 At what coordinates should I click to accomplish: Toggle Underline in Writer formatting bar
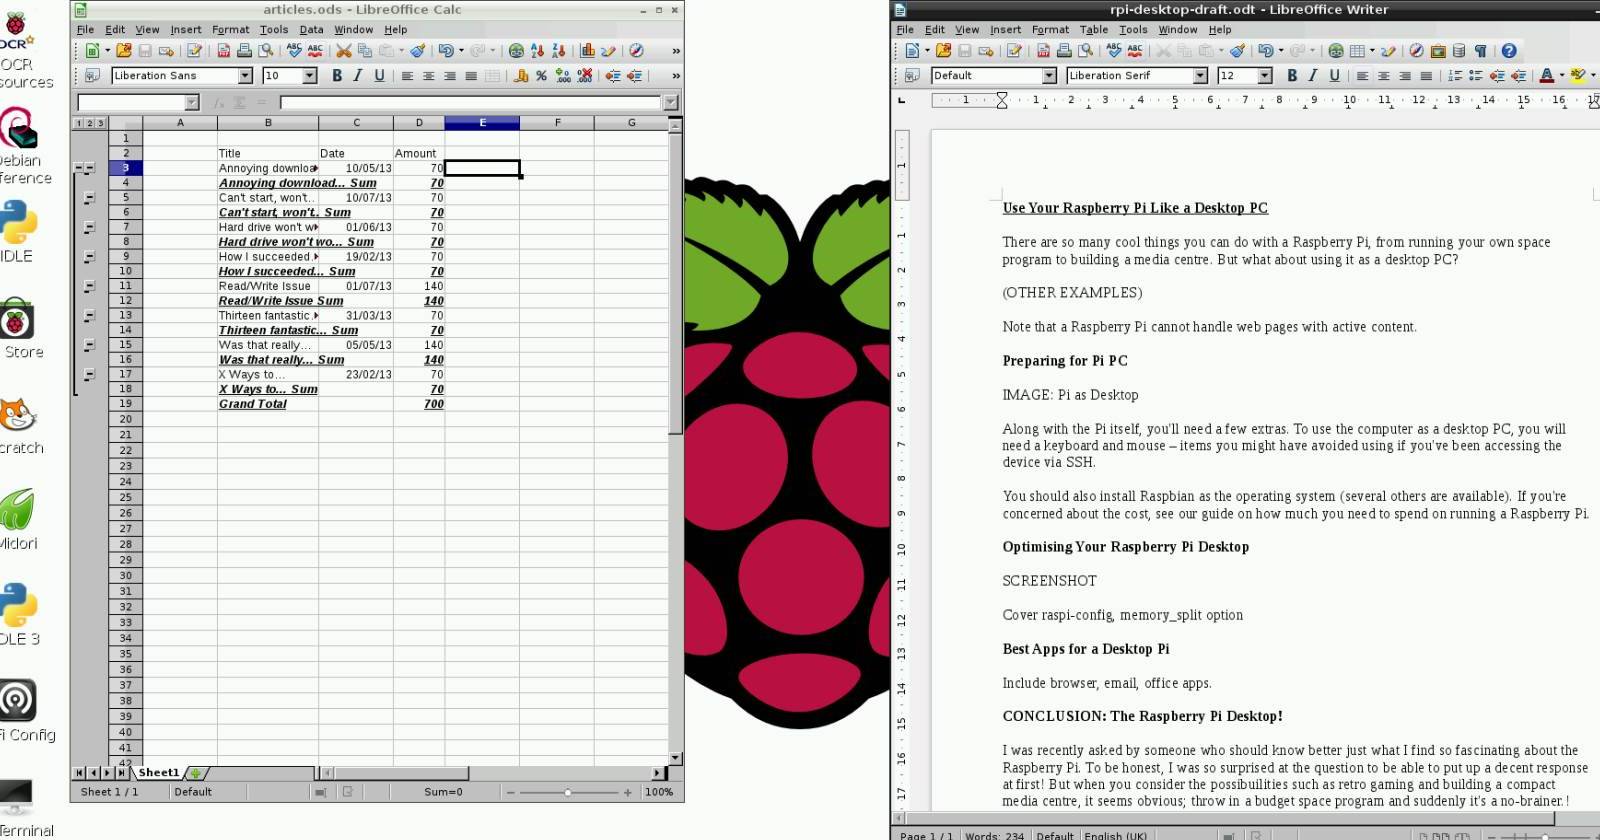point(1334,75)
